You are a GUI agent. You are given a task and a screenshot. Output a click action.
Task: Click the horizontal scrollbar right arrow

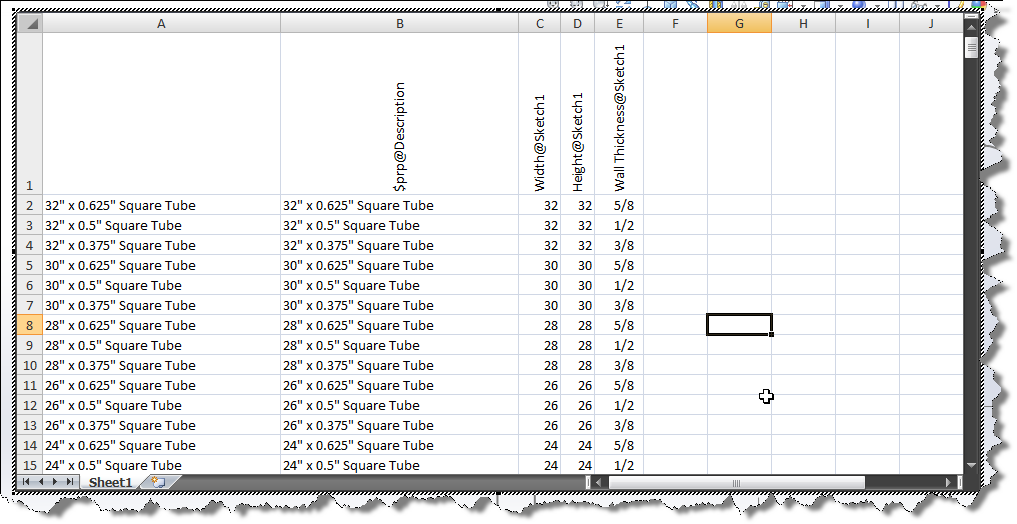[948, 483]
